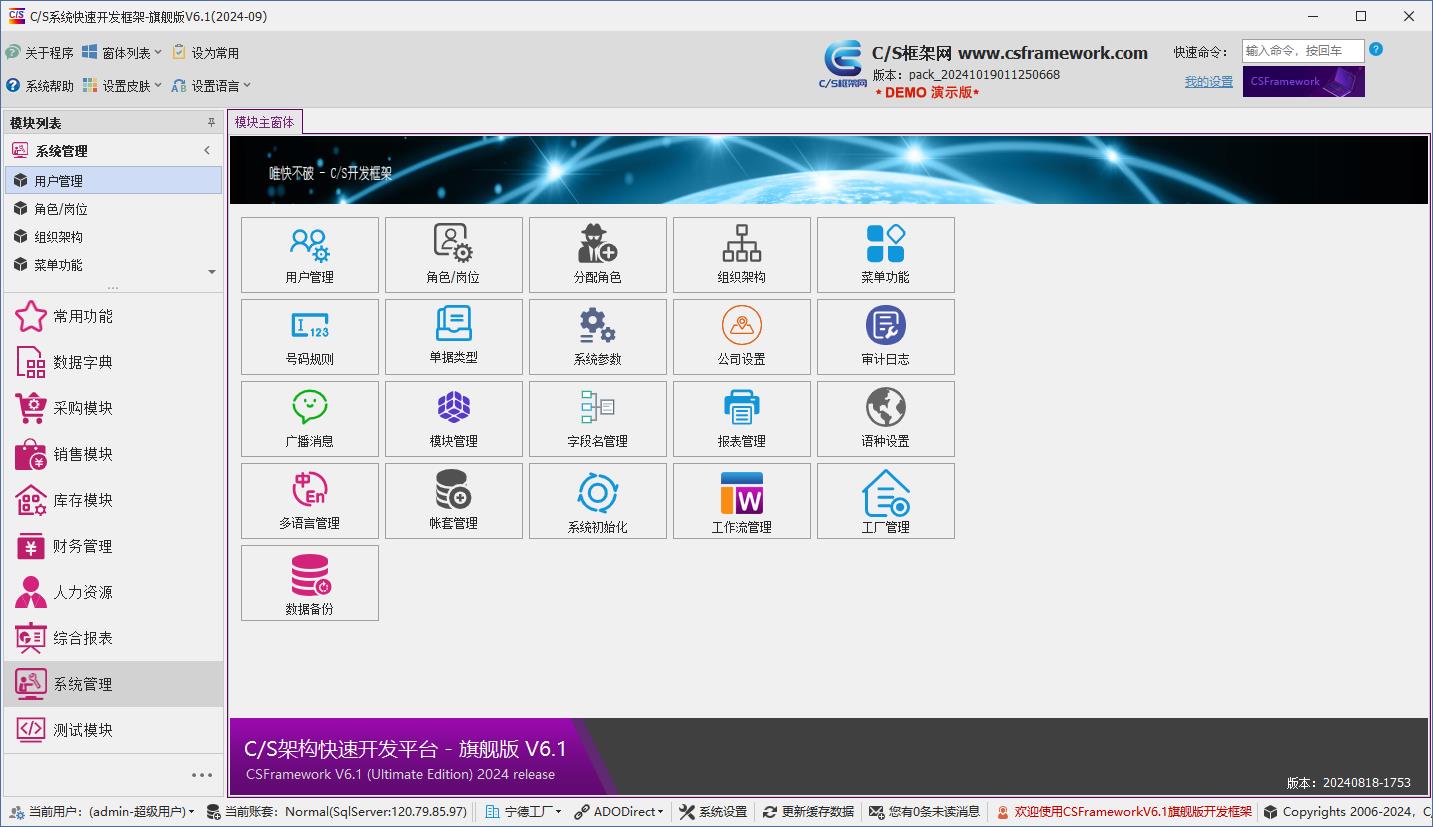Click 更新缓存数据 in the status bar
1433x827 pixels.
click(x=808, y=812)
